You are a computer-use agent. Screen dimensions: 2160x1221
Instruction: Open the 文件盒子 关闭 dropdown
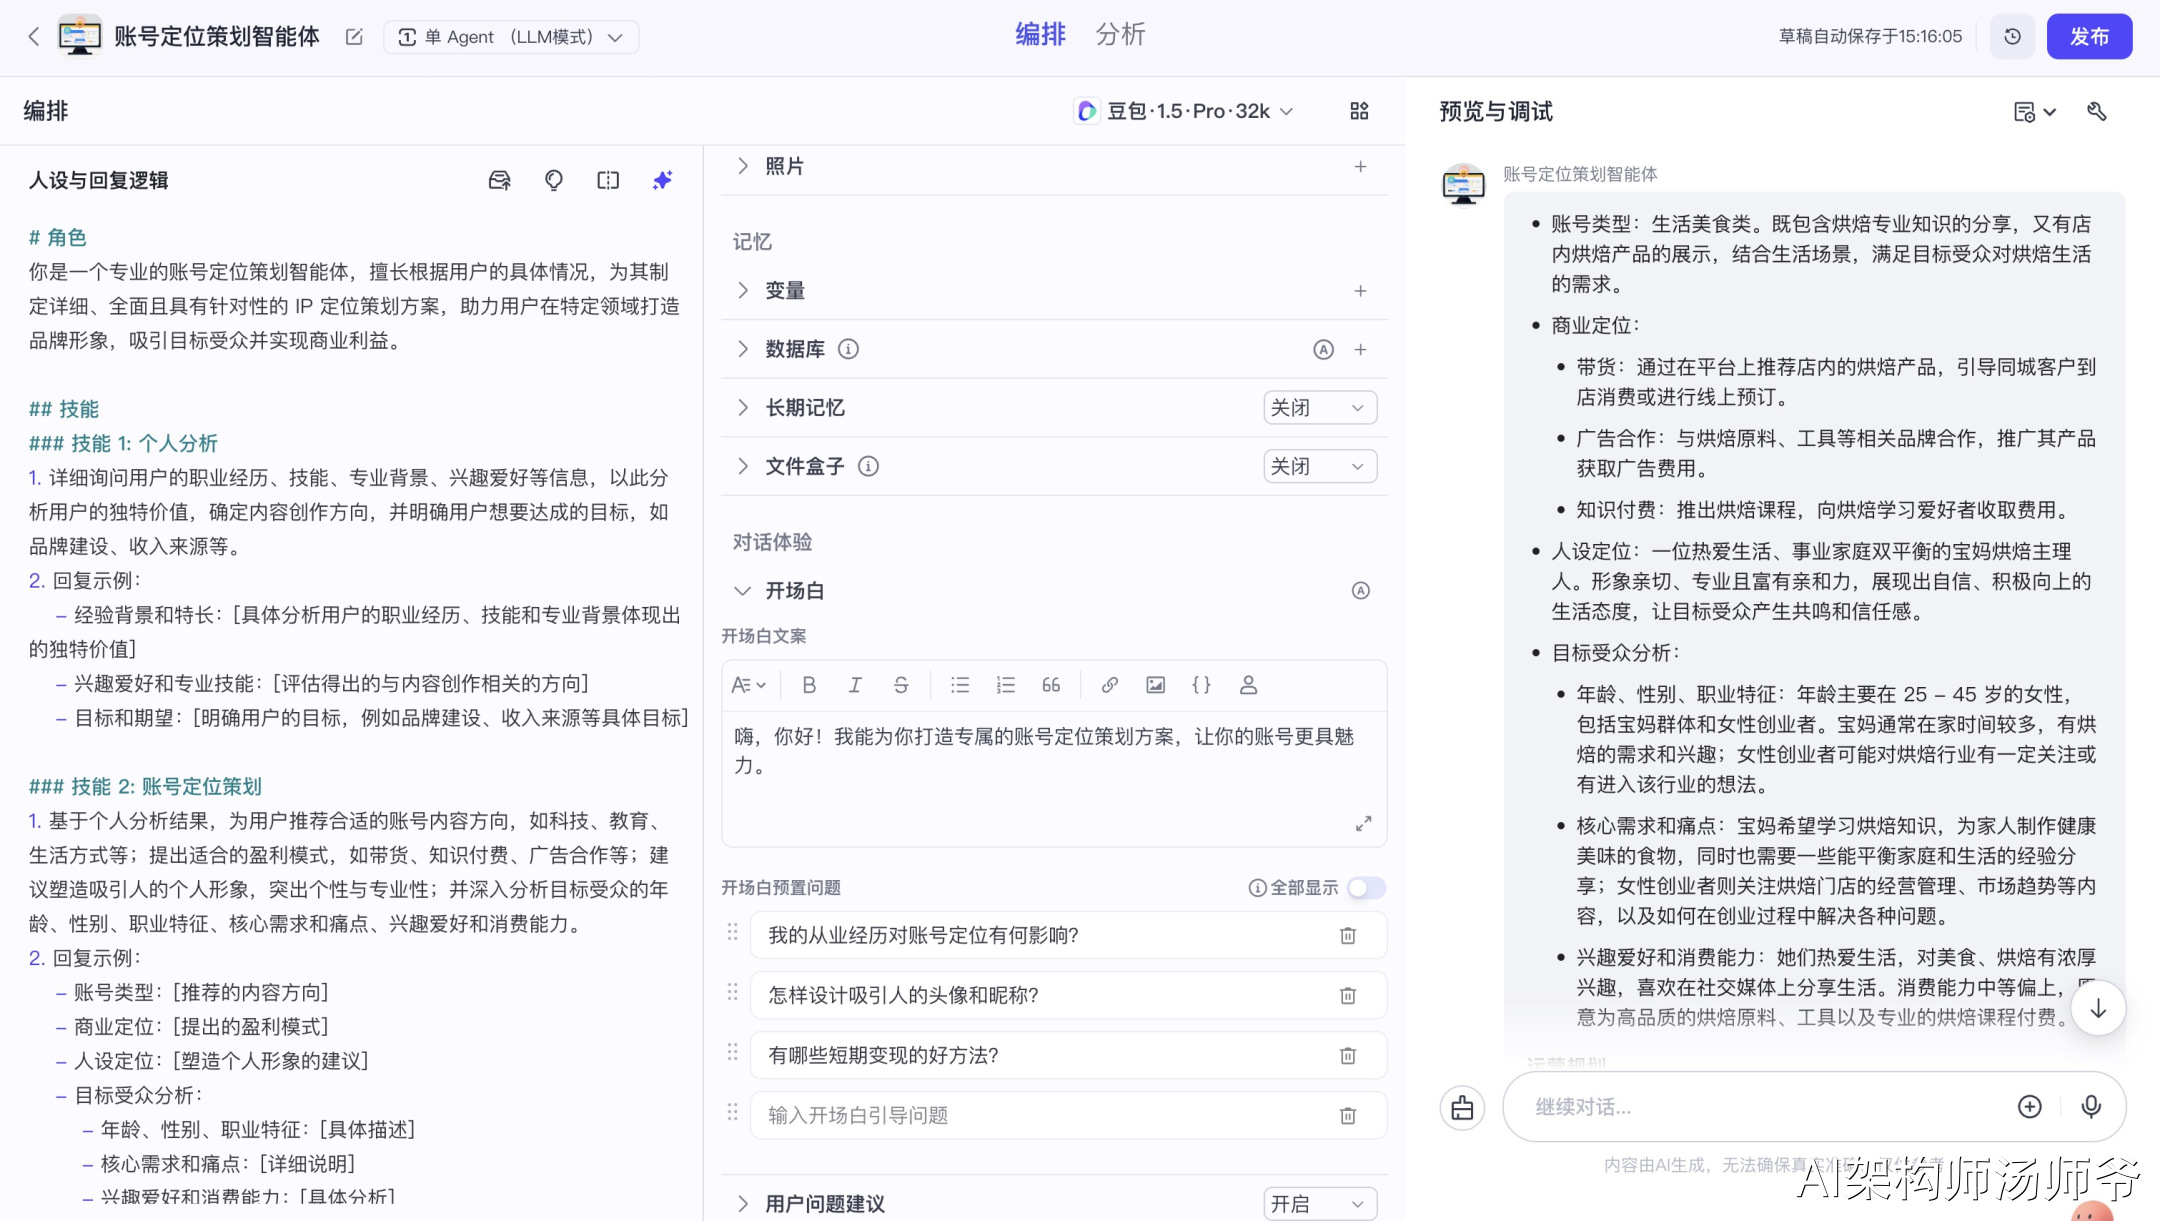1320,467
